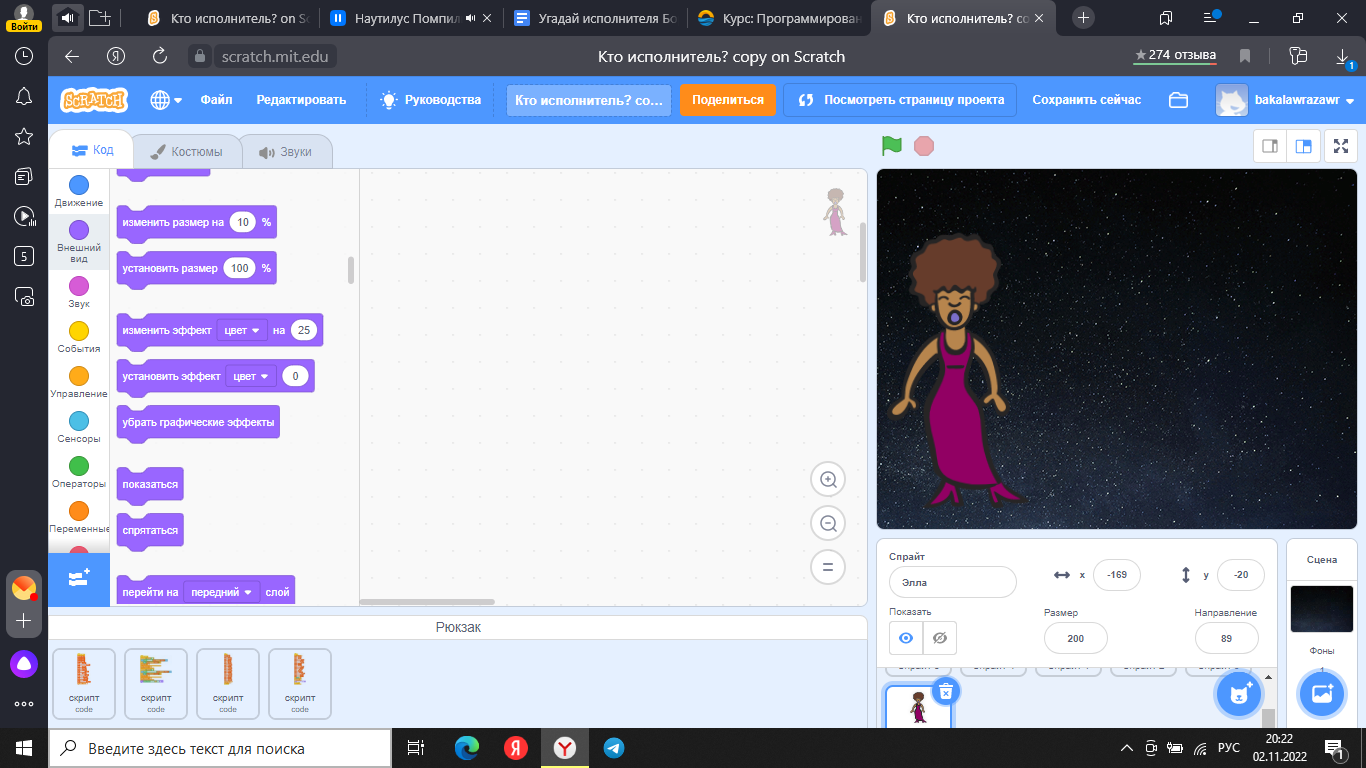Screen dimensions: 1366x768
Task: Select the Сенсоры block category
Action: pos(79,427)
